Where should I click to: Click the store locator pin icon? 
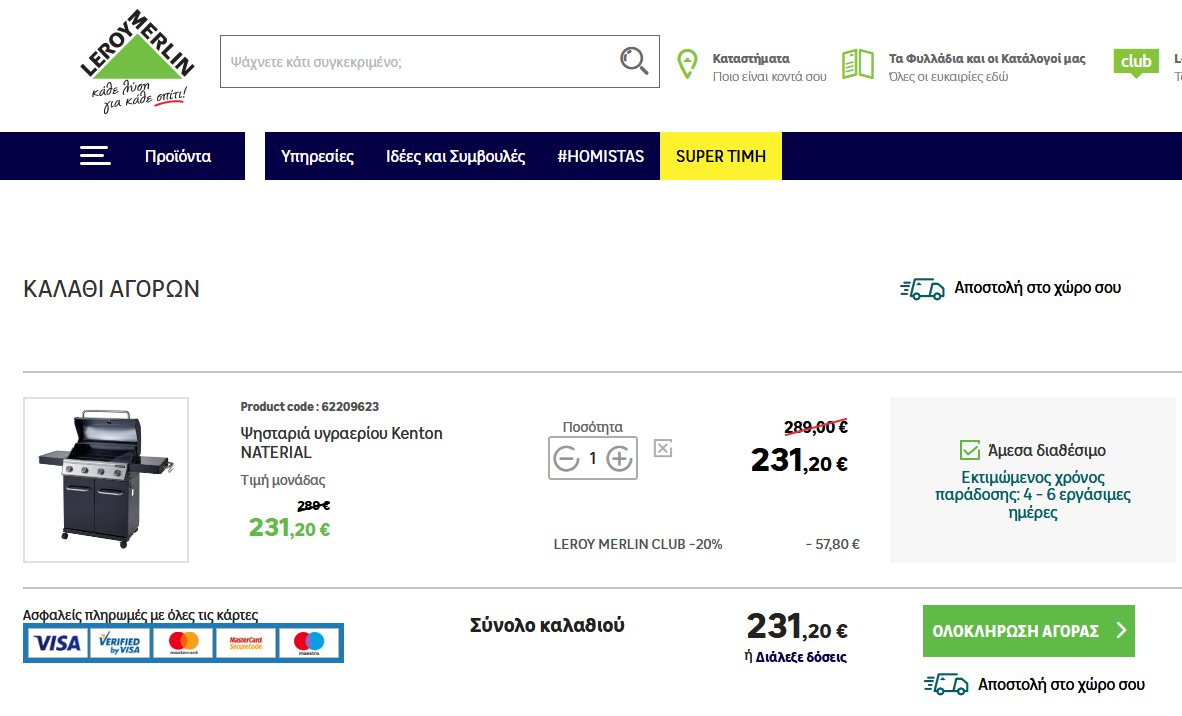coord(687,64)
